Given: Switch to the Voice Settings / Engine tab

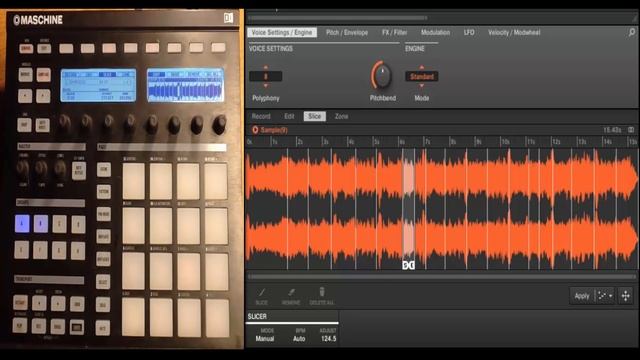Looking at the screenshot, I should 282,32.
